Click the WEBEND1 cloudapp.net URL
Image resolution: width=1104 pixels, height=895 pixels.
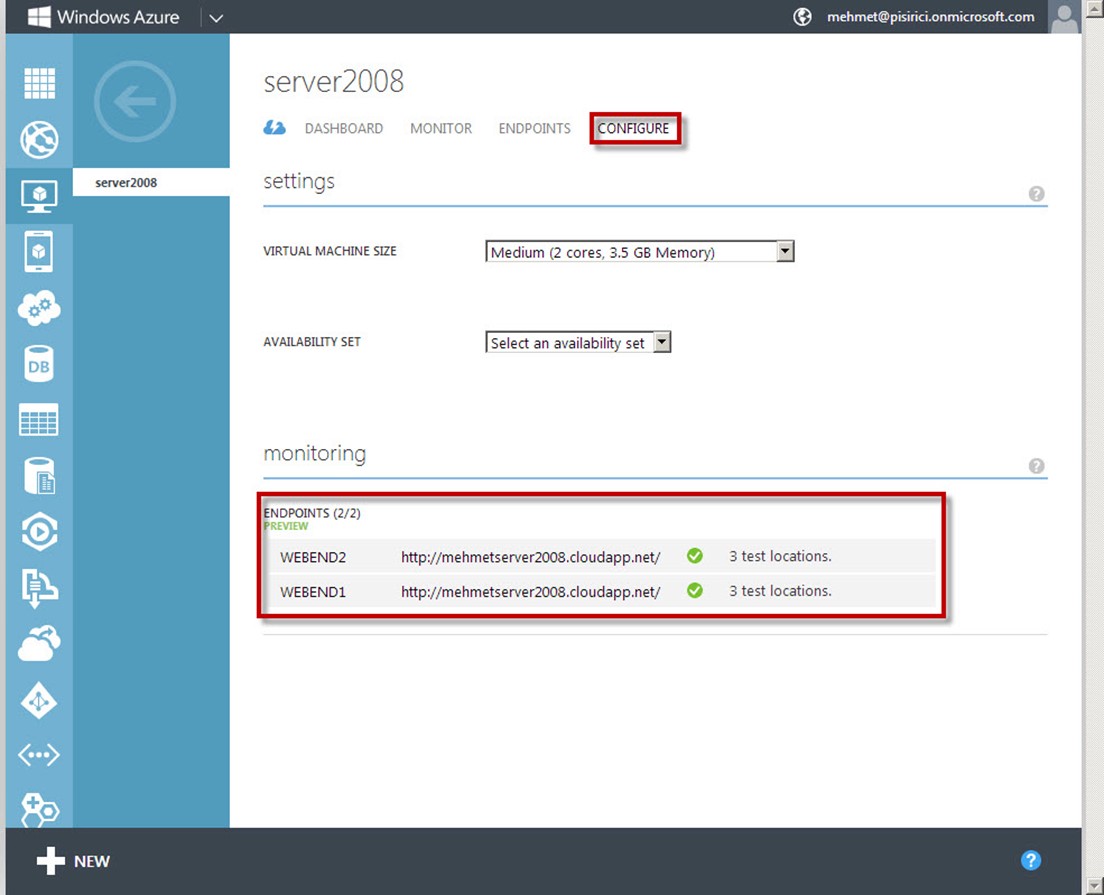(531, 592)
